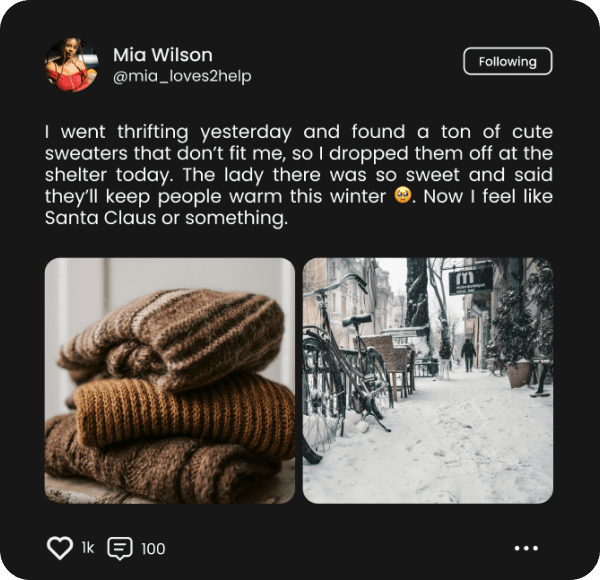
Task: Click the dark brown sweater at the bottom
Action: click(161, 467)
